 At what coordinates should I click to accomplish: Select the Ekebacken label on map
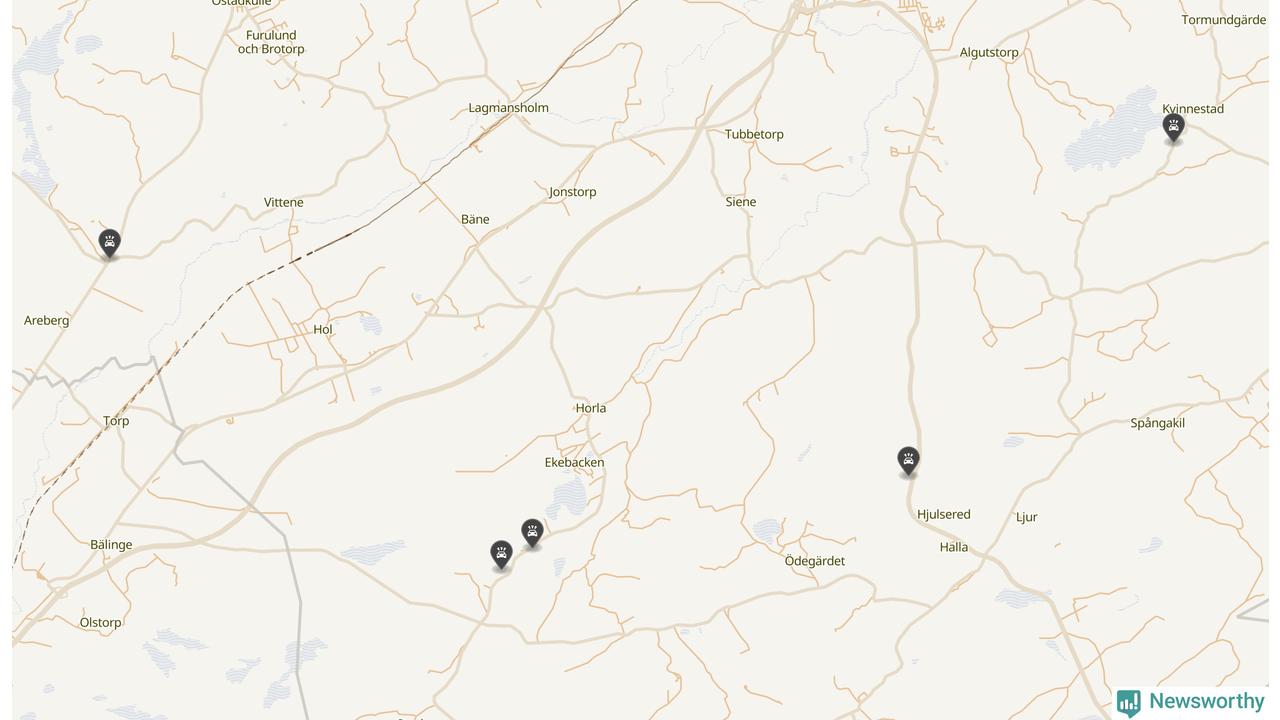(574, 463)
